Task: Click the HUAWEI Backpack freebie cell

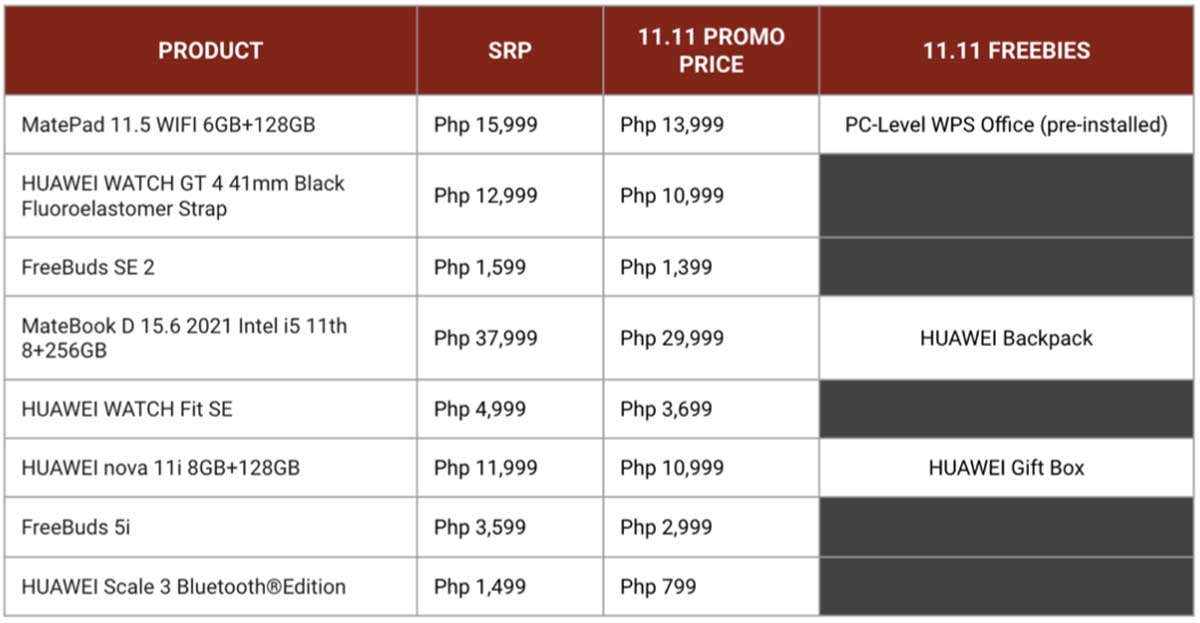Action: click(x=1006, y=338)
